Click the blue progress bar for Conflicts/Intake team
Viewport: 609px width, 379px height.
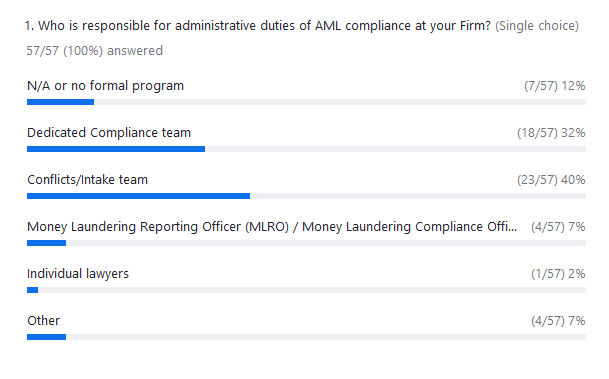(x=138, y=196)
